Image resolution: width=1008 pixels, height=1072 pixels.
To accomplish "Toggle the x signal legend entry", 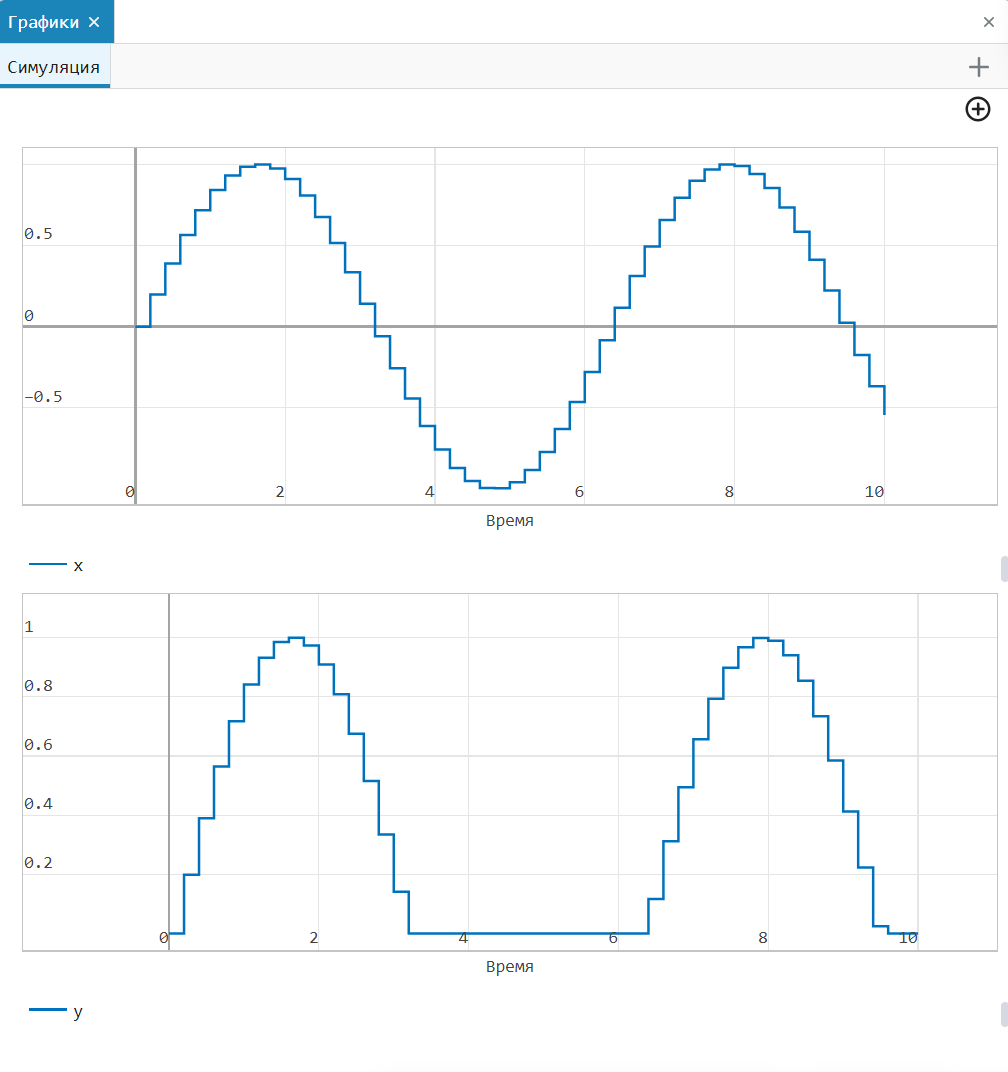I will (x=78, y=566).
